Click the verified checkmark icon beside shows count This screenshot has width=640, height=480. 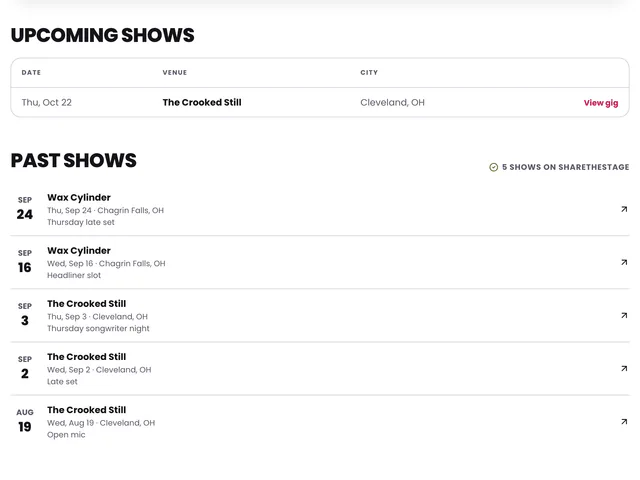(493, 167)
